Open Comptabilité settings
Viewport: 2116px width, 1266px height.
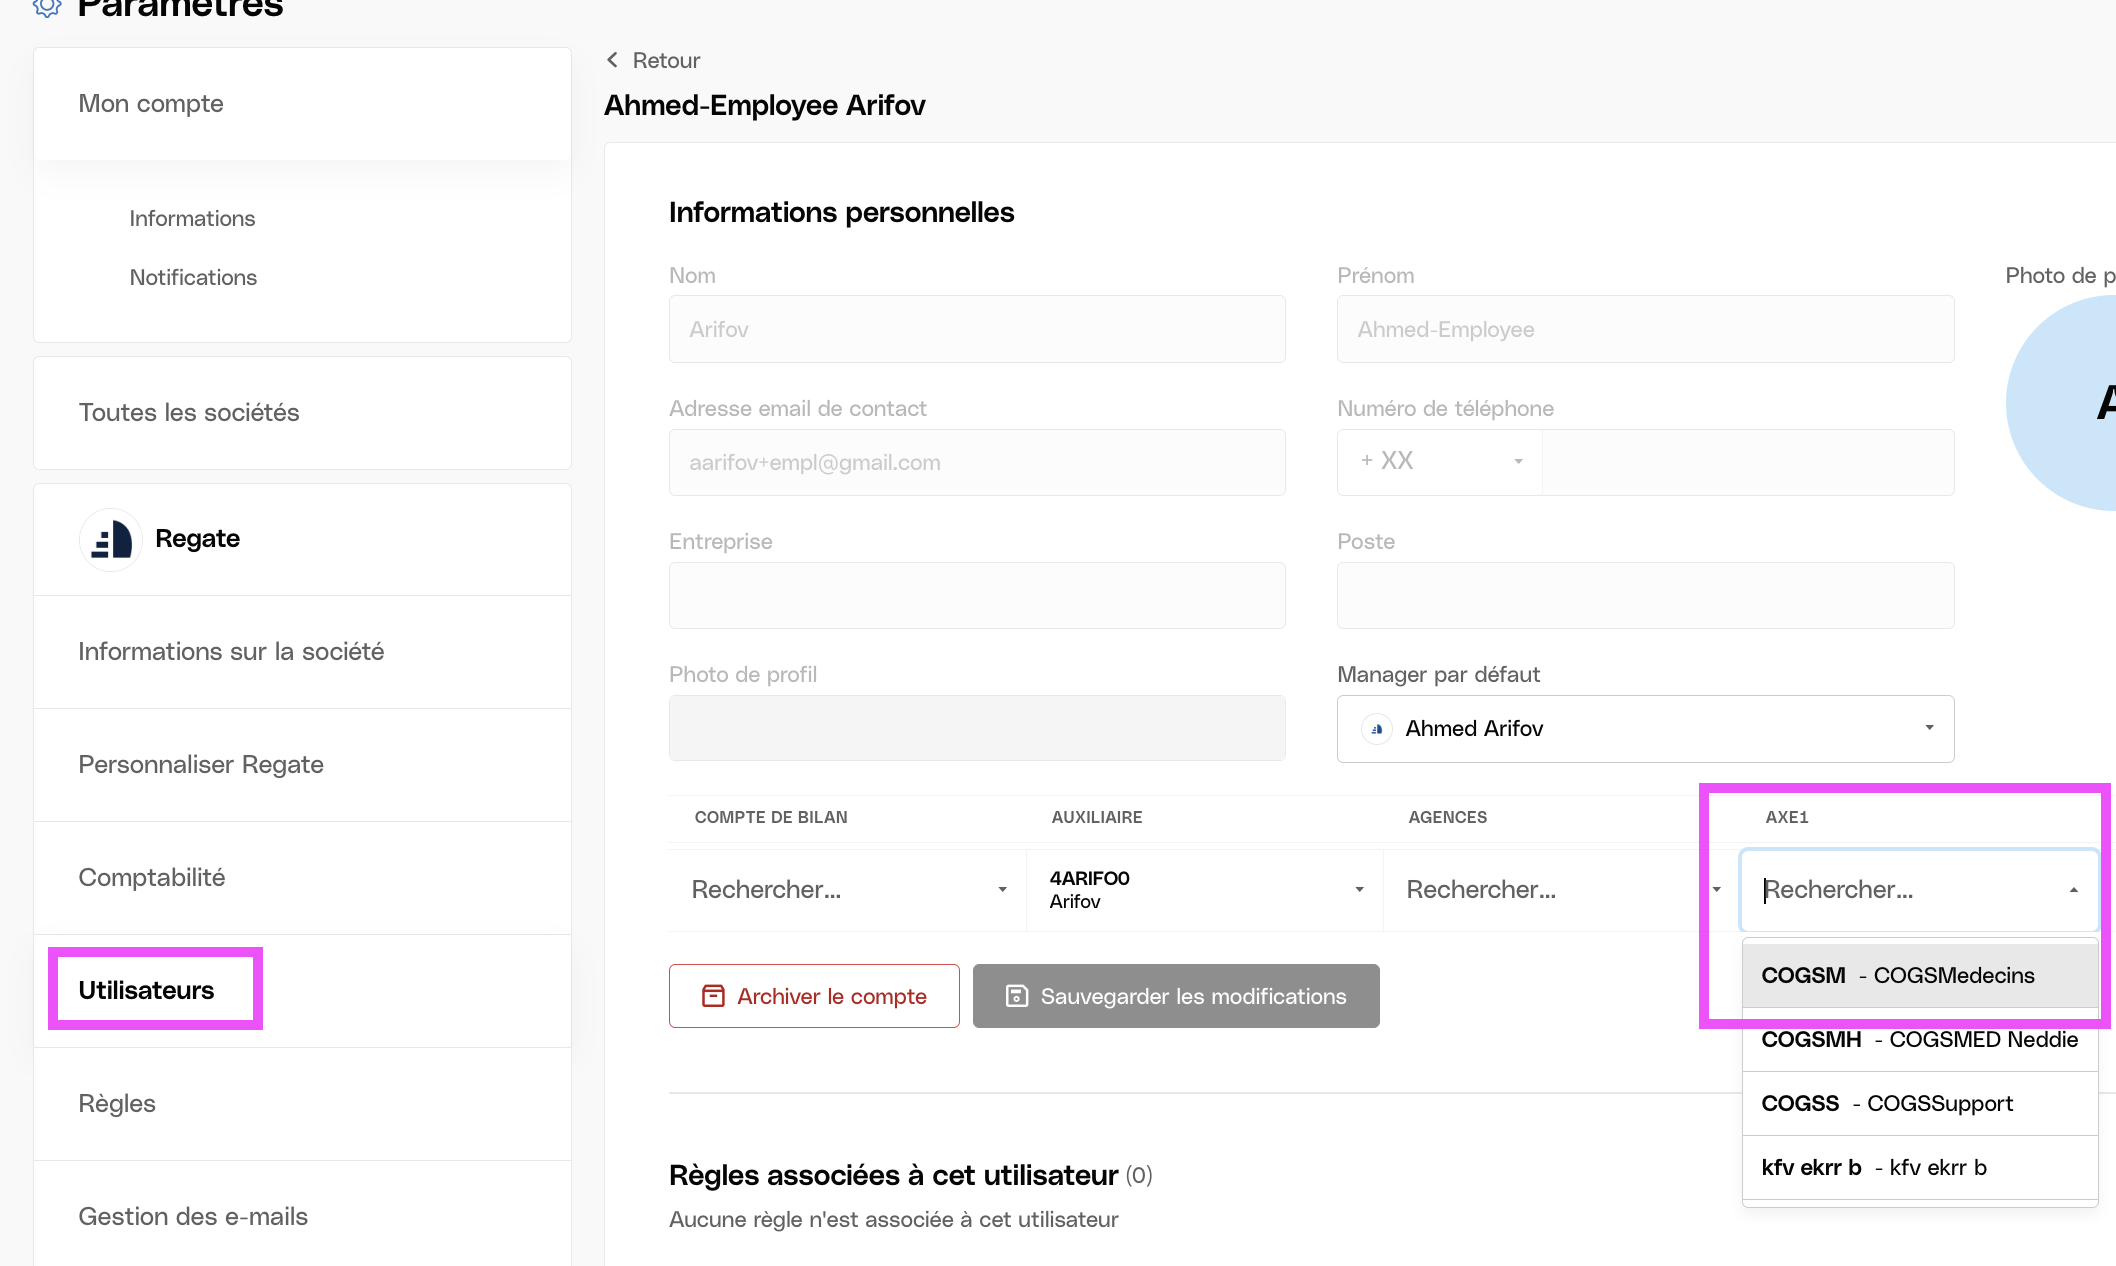coord(302,878)
